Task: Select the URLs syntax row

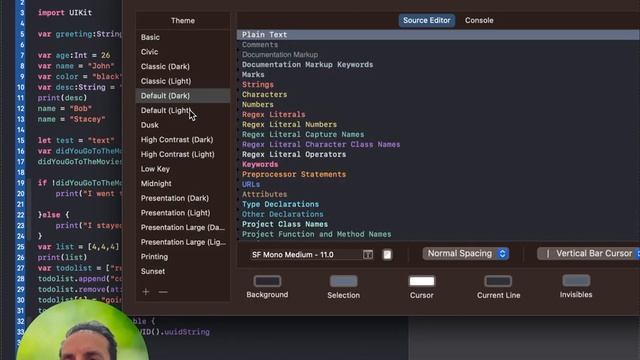Action: pyautogui.click(x=438, y=184)
